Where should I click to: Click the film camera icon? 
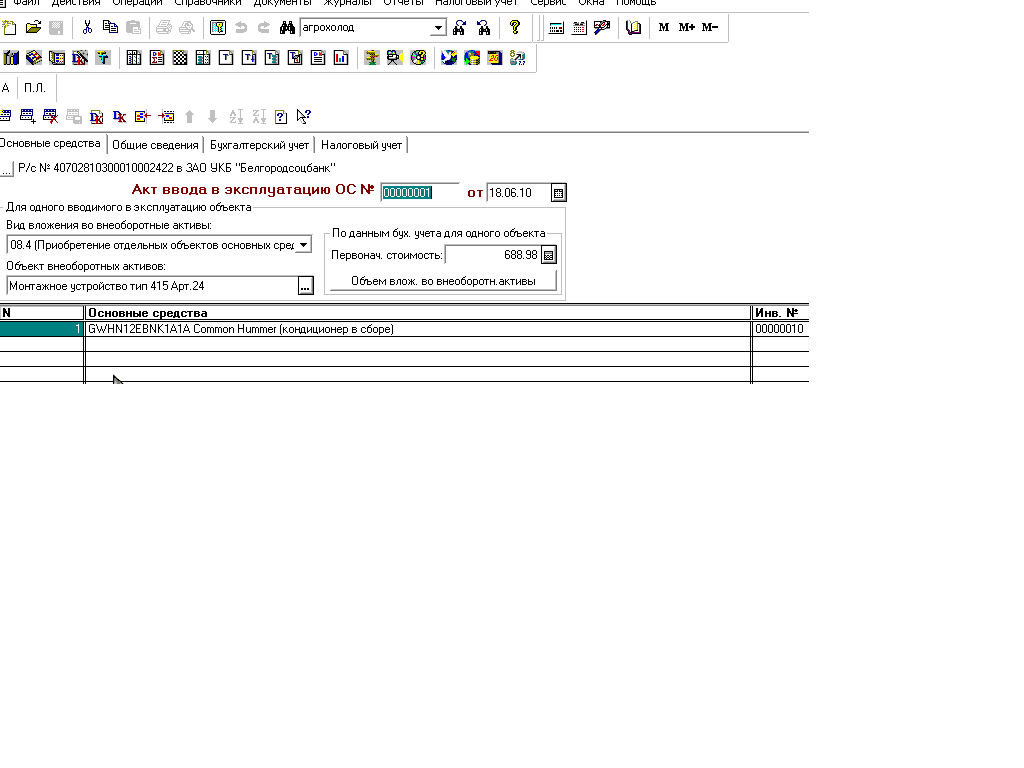point(395,58)
